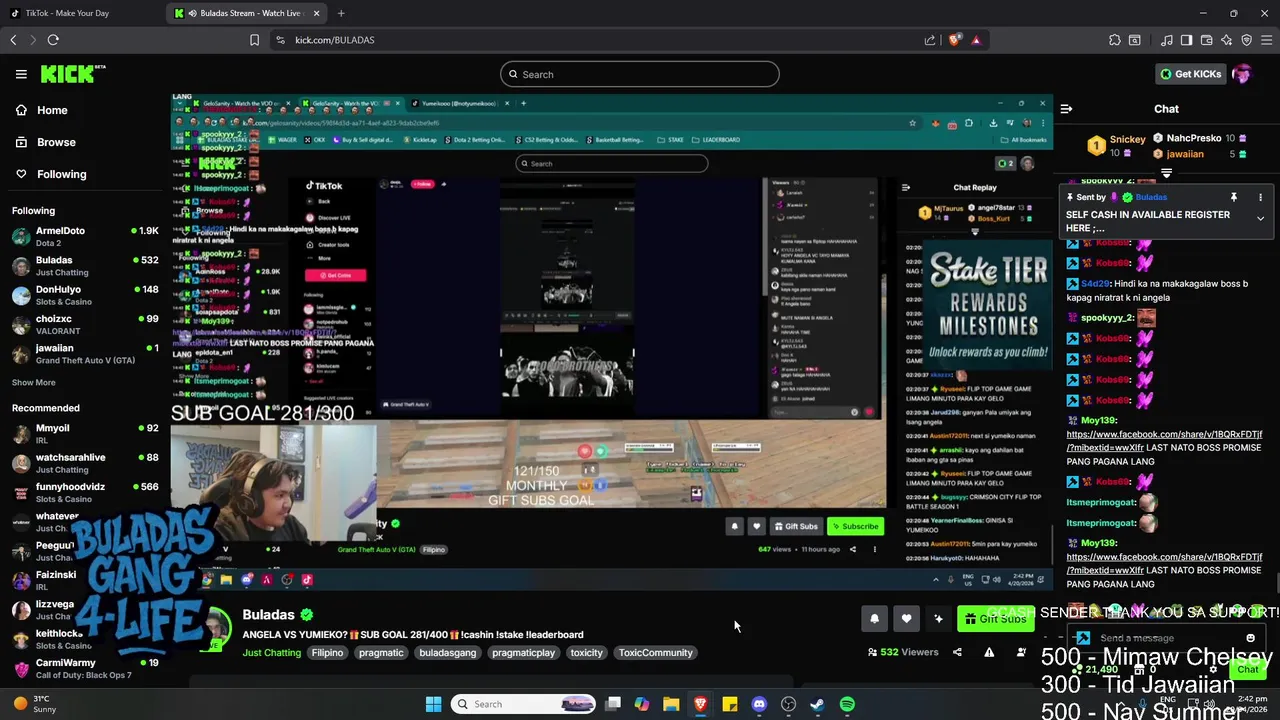Open the Brave Wallet icon

[x=1207, y=40]
